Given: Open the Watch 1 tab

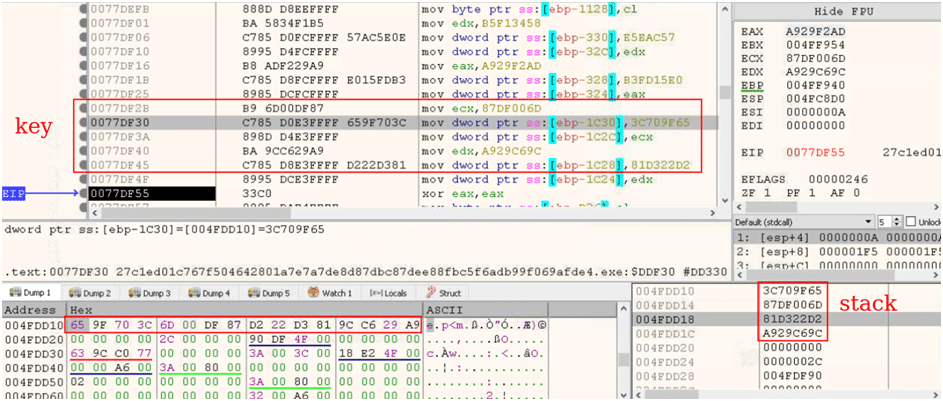Looking at the screenshot, I should 330,293.
